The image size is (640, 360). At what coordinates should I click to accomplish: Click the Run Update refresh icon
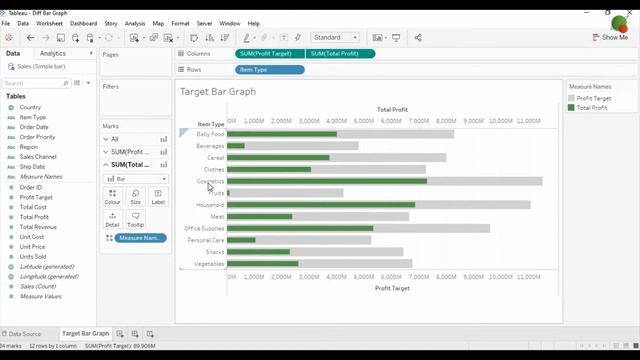coord(109,38)
